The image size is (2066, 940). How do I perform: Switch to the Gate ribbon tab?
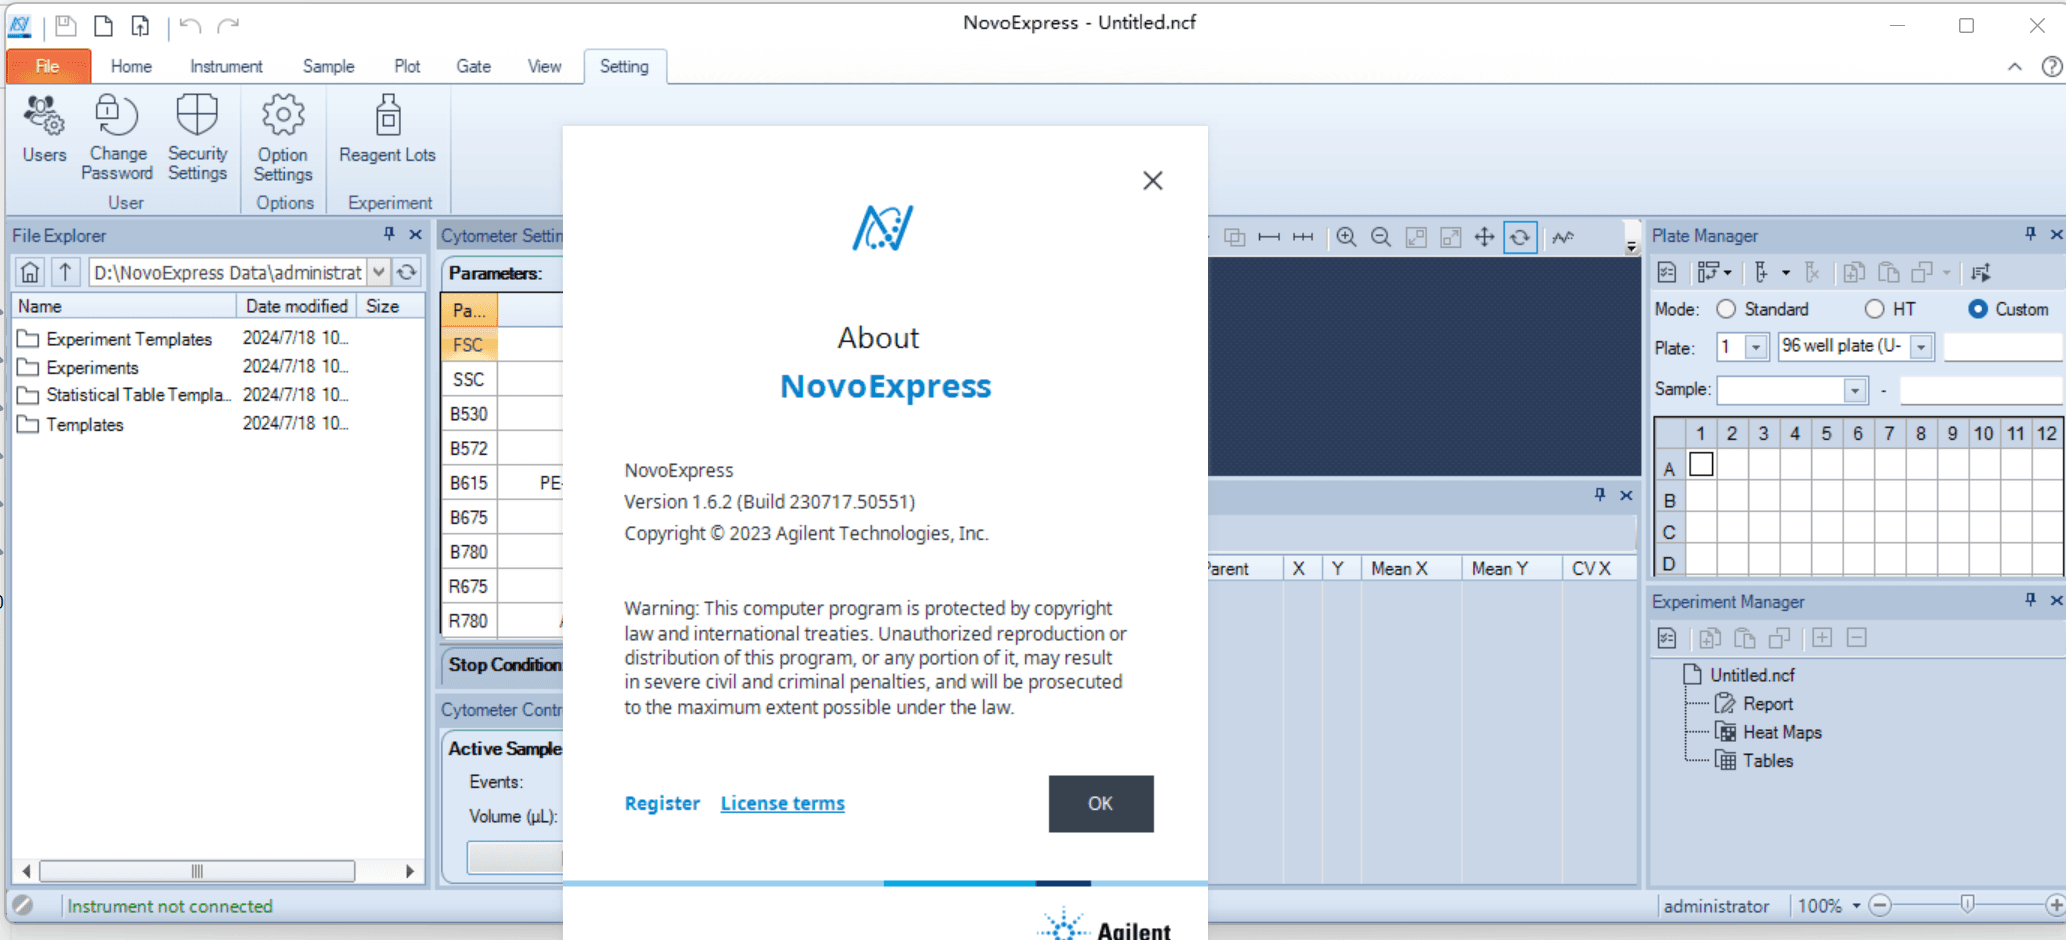tap(473, 66)
